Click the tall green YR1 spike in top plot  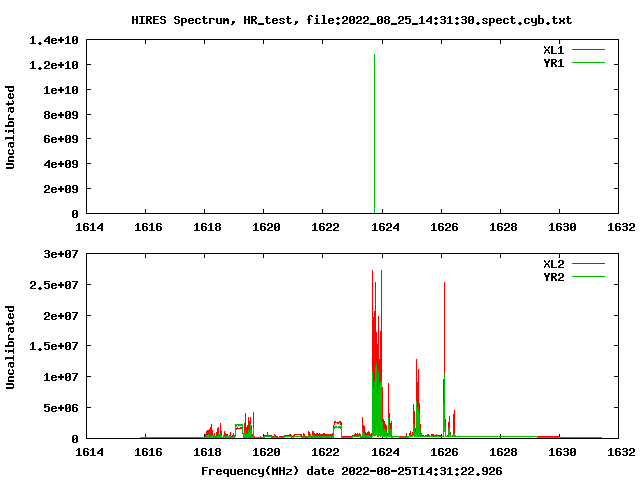pos(374,133)
